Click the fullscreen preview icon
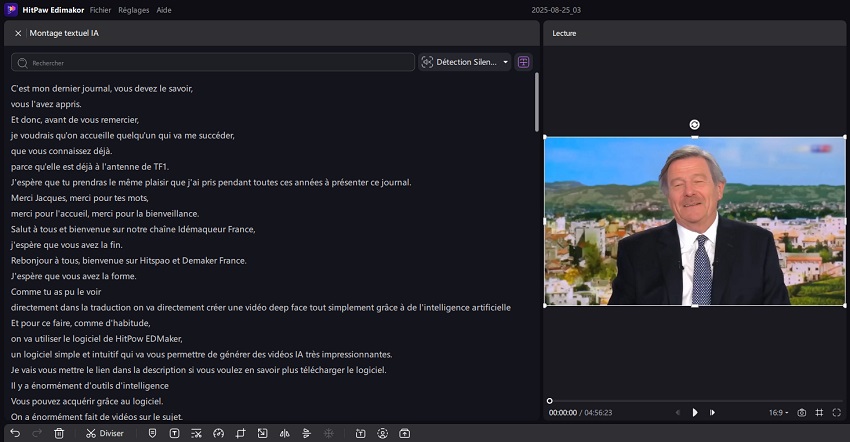This screenshot has height=442, width=850. (836, 413)
